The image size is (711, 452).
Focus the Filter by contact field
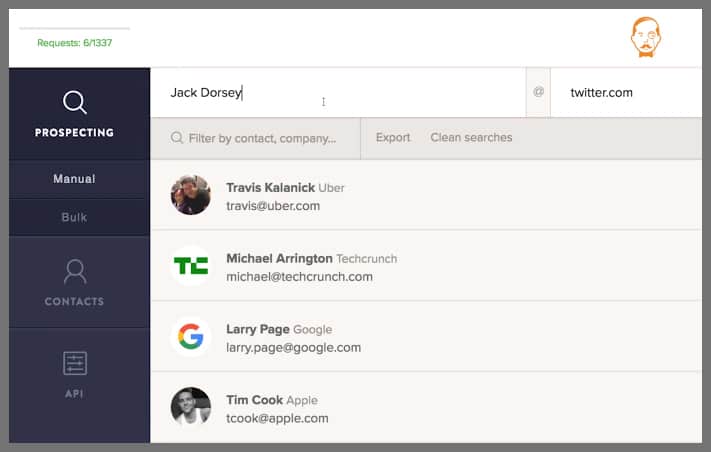(262, 138)
